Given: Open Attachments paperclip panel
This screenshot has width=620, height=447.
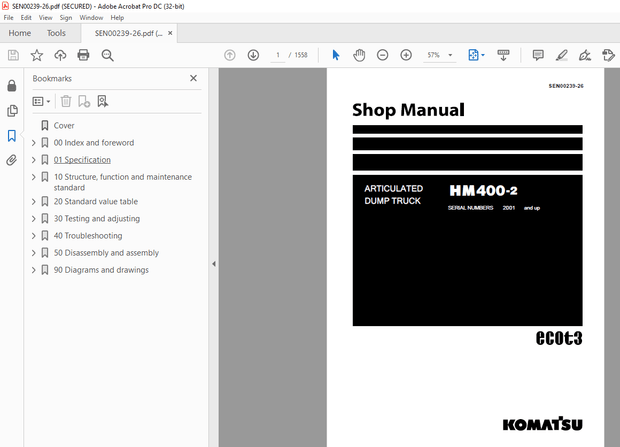Looking at the screenshot, I should pyautogui.click(x=12, y=160).
